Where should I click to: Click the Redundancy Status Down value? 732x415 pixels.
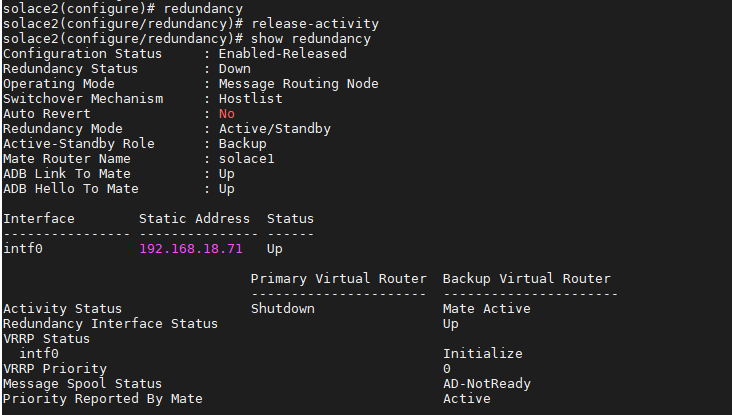point(234,68)
